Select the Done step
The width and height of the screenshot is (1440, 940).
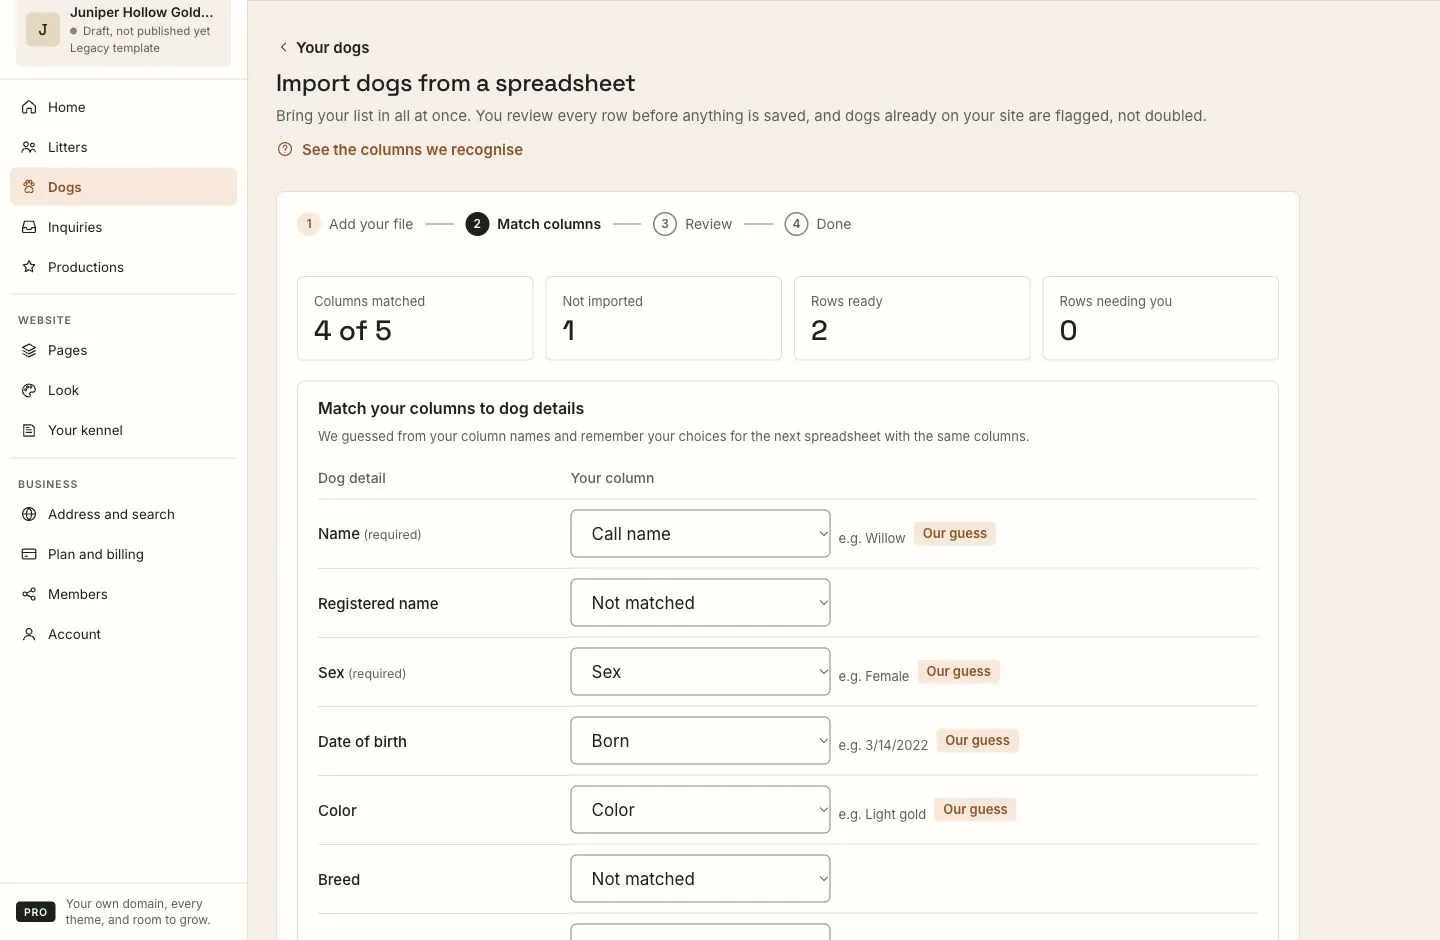(x=818, y=224)
